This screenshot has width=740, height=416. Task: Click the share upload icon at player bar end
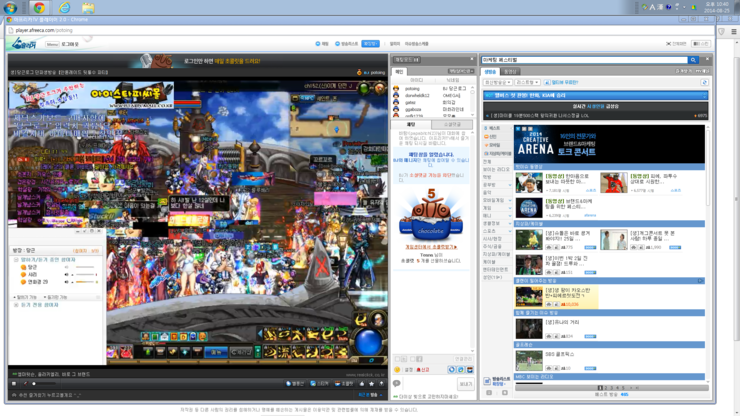click(x=381, y=384)
